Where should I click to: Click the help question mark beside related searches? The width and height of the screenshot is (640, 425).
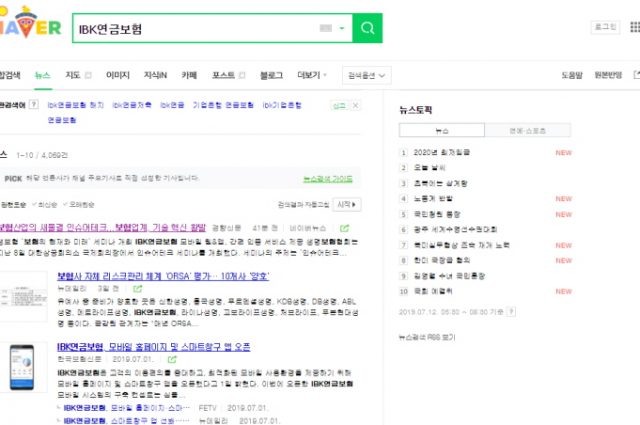(x=34, y=104)
